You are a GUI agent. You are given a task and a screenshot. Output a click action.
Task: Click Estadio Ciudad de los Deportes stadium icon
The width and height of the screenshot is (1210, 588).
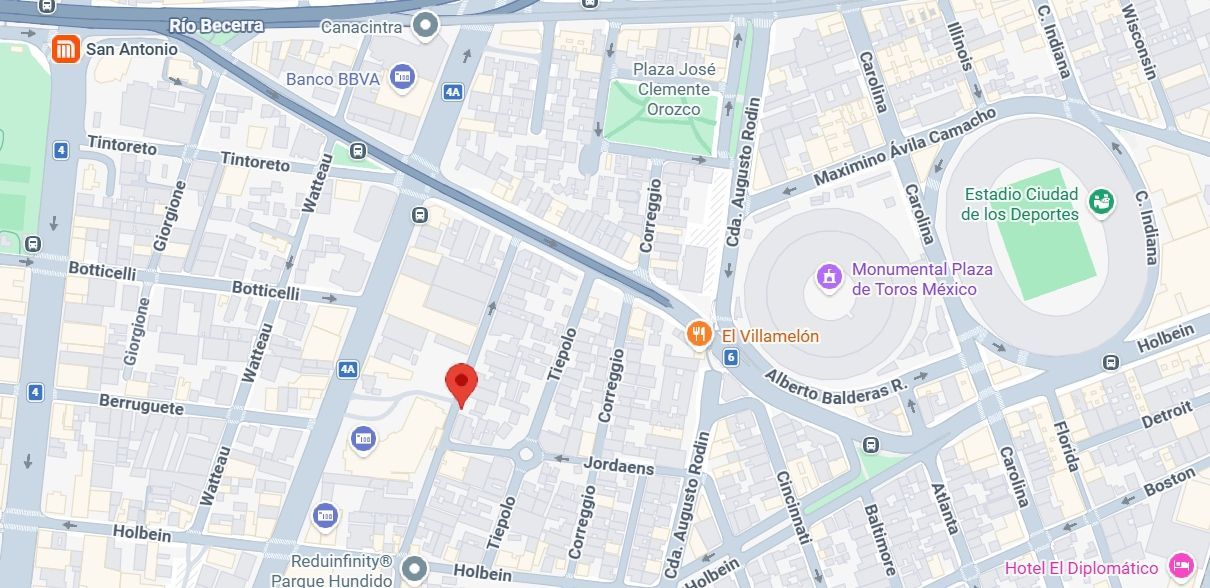tap(1102, 203)
